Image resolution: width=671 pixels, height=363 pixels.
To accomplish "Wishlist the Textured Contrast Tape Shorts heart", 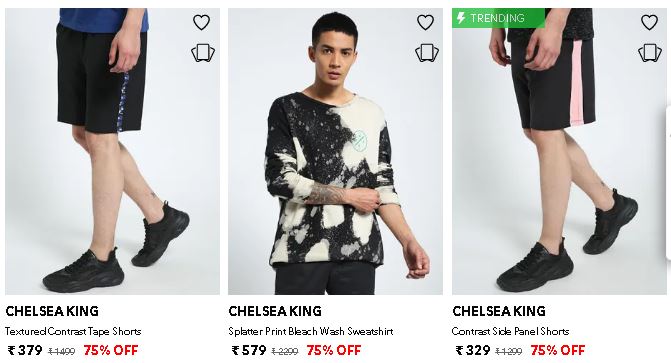I will [x=201, y=22].
